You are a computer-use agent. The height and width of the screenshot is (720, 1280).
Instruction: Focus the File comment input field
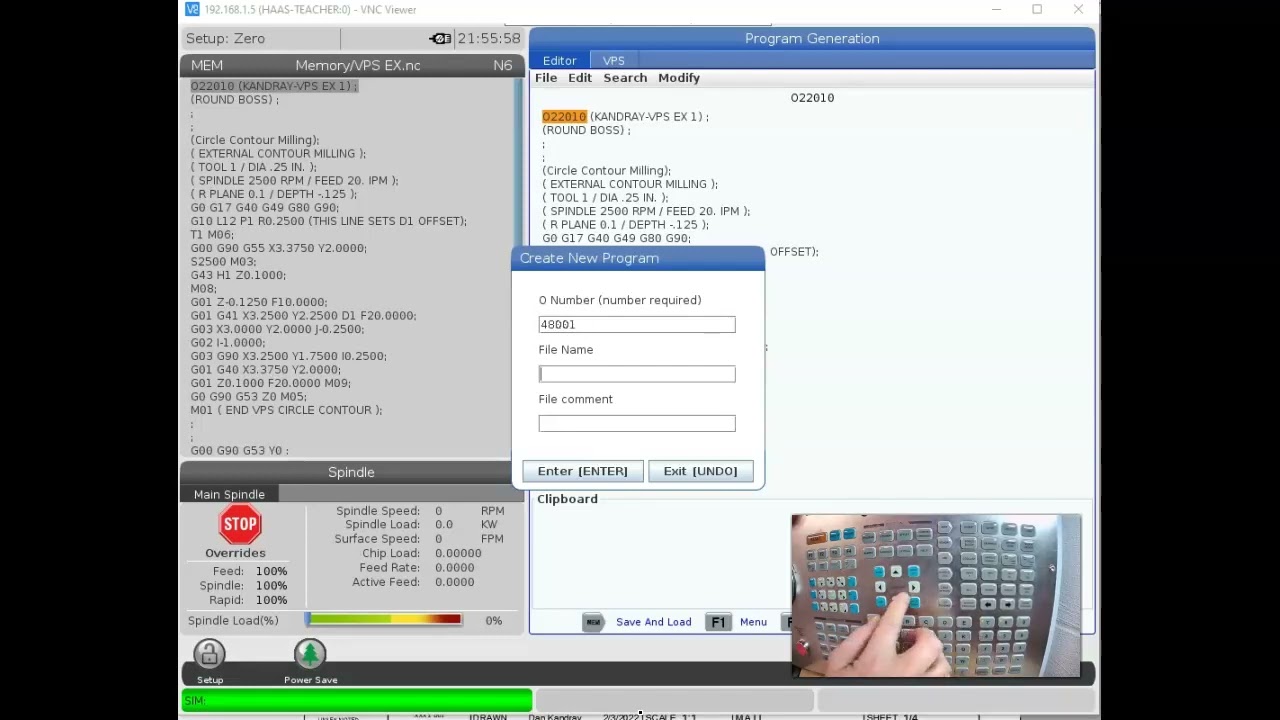[x=637, y=423]
